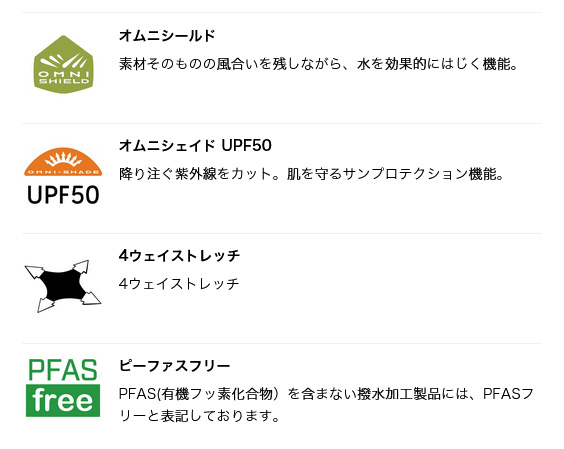The height and width of the screenshot is (449, 564).
Task: Select the オムニシールド heading
Action: click(x=167, y=36)
